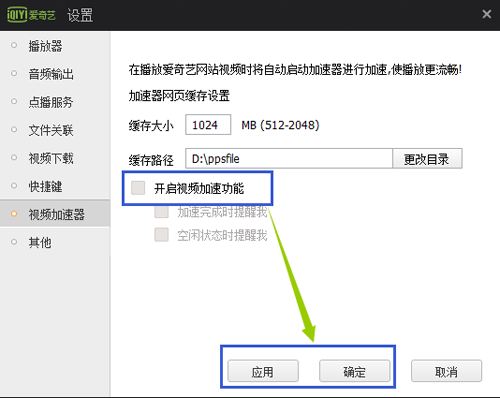Image resolution: width=500 pixels, height=398 pixels.
Task: Open the 音频输出 settings section
Action: pyautogui.click(x=51, y=74)
